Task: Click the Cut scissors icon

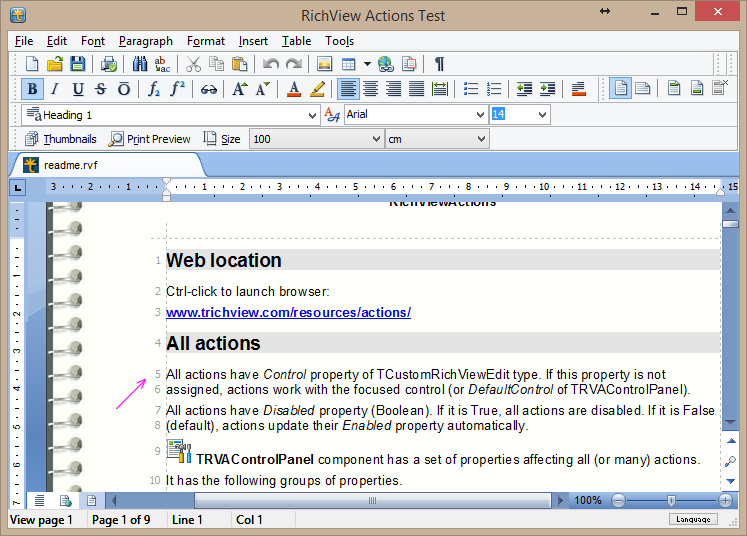Action: [x=193, y=64]
